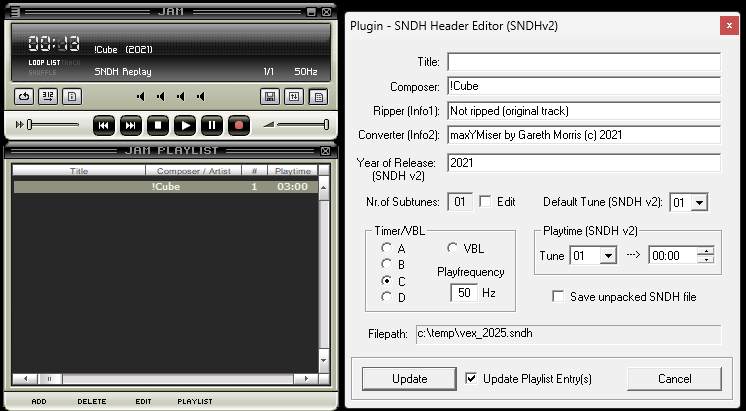The width and height of the screenshot is (746, 411).
Task: Increase playtime with the up stepper arrow
Action: [x=707, y=251]
